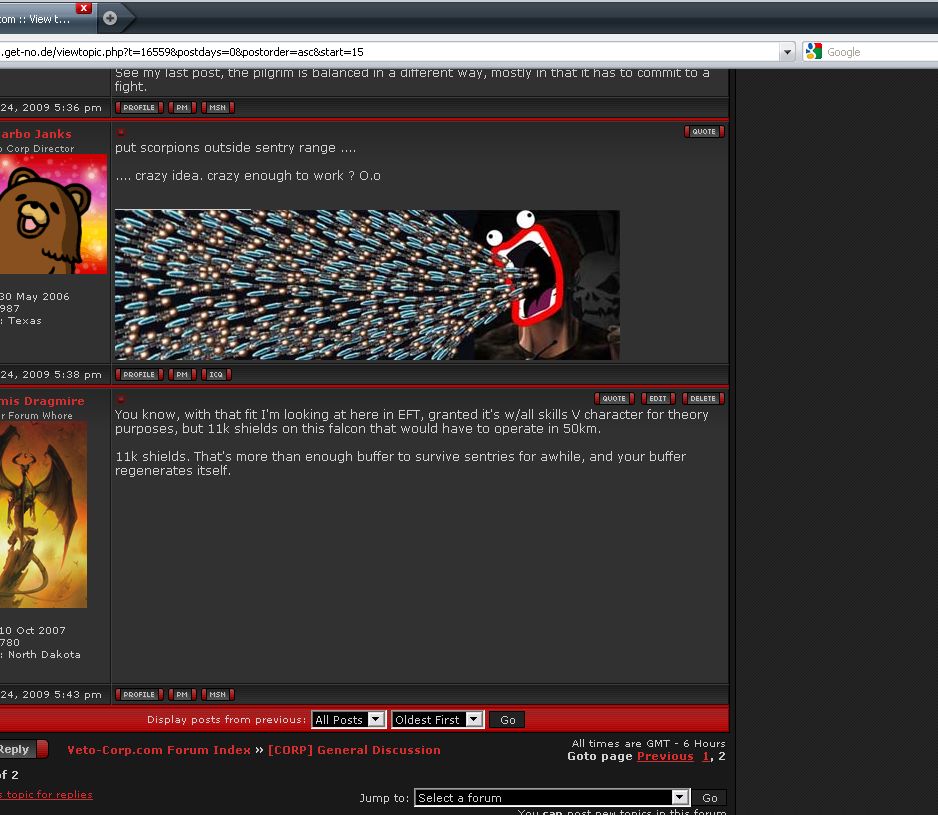Screen dimensions: 938x815
Task: Send PM to the 5:43 pm poster
Action: click(182, 695)
